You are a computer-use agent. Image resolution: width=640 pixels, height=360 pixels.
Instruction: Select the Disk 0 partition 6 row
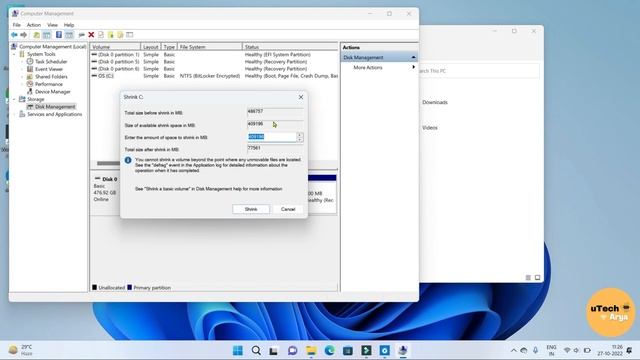point(214,69)
